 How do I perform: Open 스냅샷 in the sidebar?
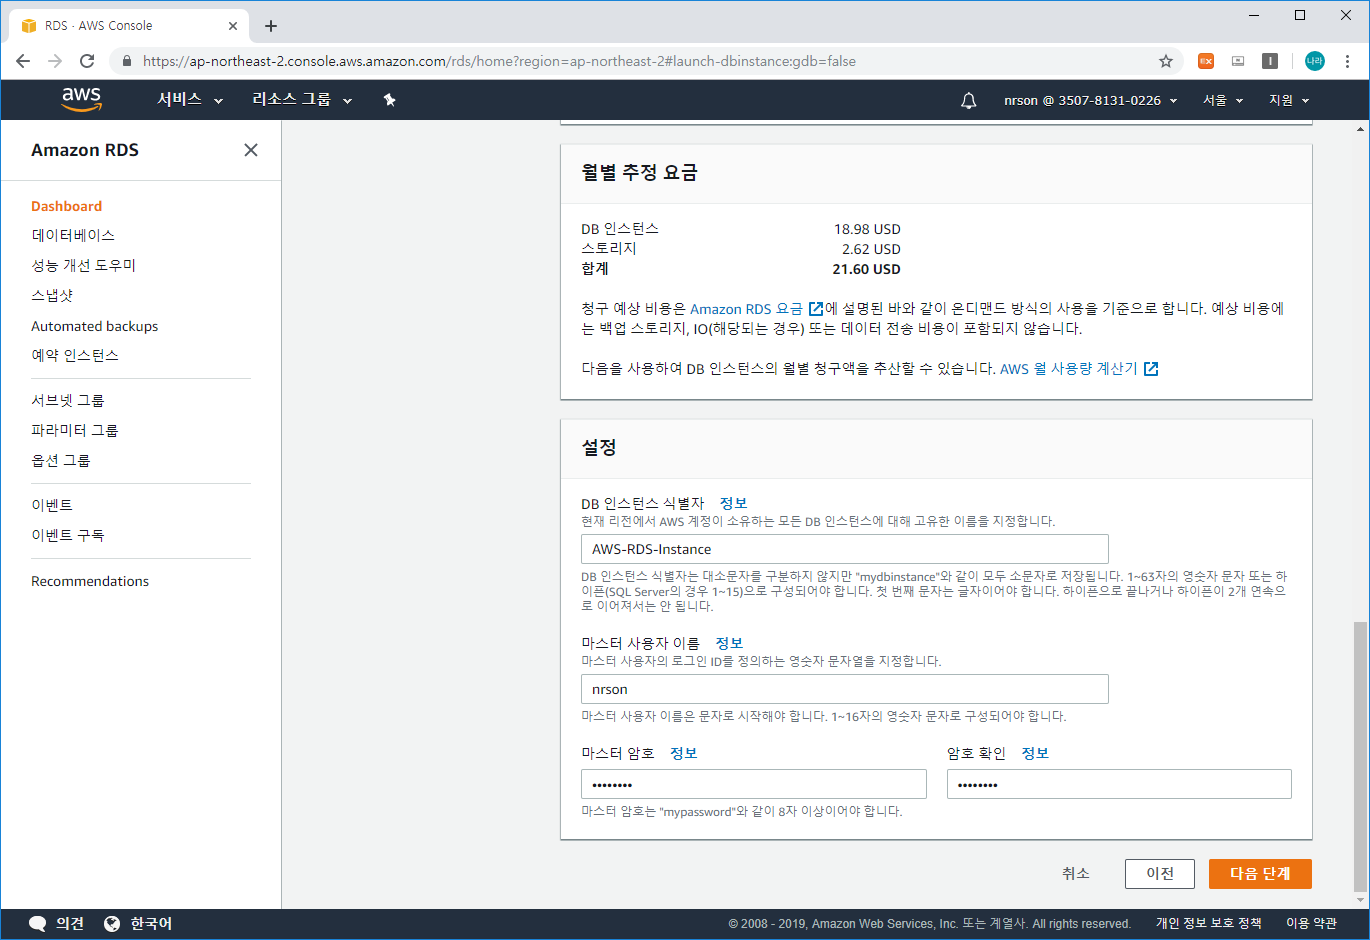[x=52, y=295]
